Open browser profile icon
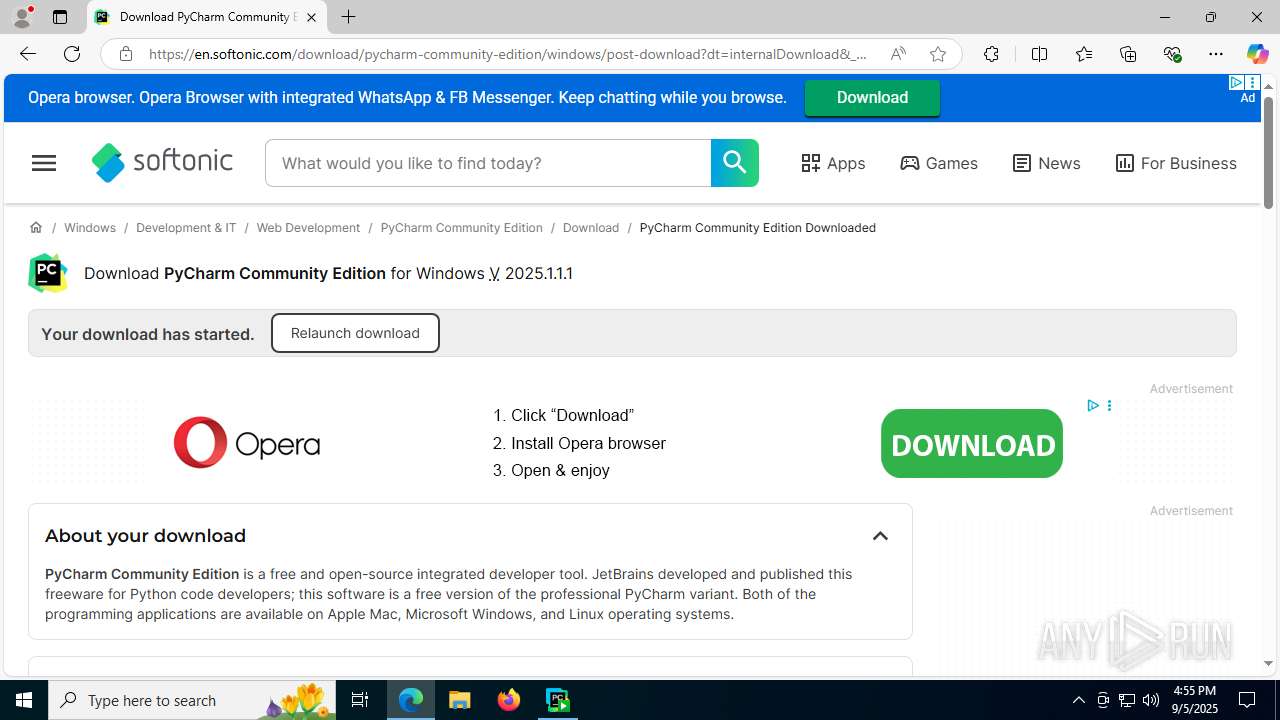Screen dimensions: 1280x720 coord(22,17)
